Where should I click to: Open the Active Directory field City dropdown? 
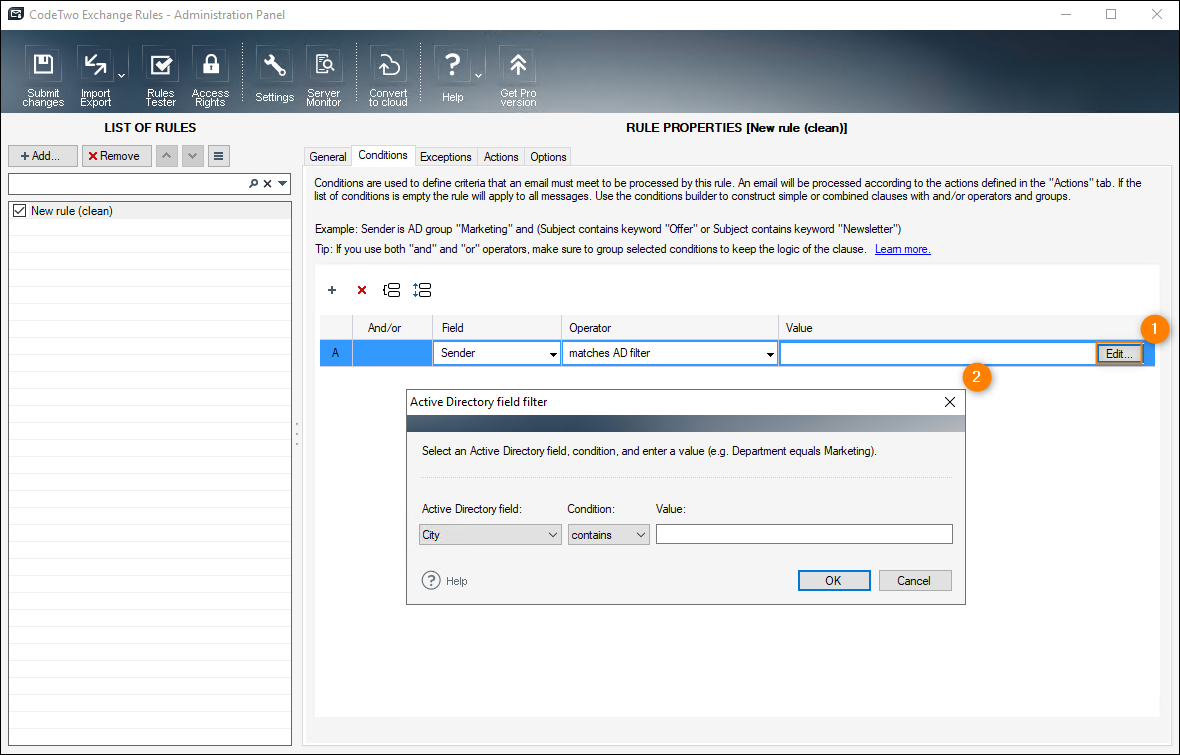tap(490, 534)
